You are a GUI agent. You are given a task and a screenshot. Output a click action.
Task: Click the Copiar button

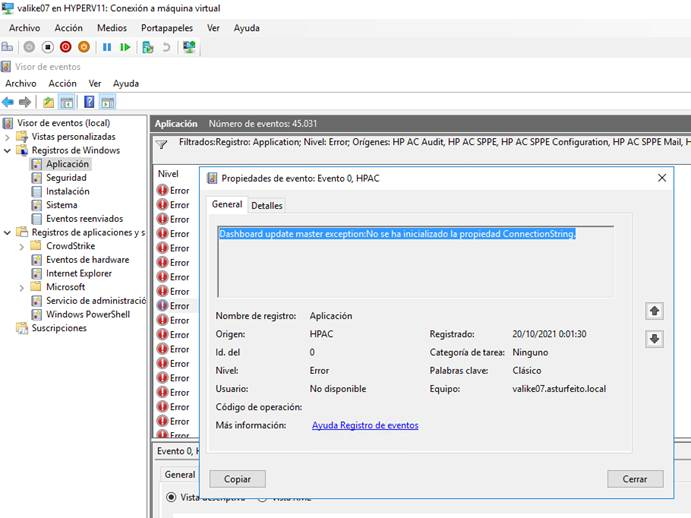pos(238,479)
